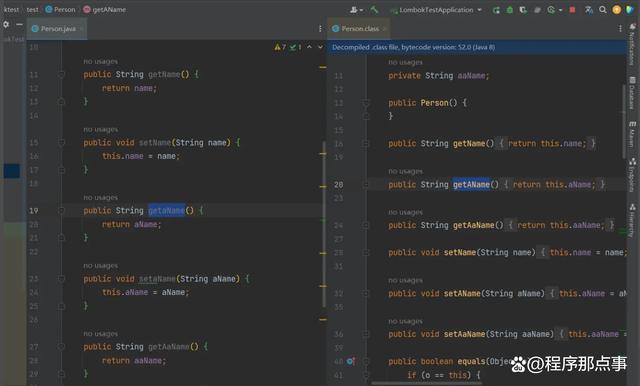Click getAName in the navigation breadcrumb
Viewport: 640px width, 386px height.
tap(105, 9)
